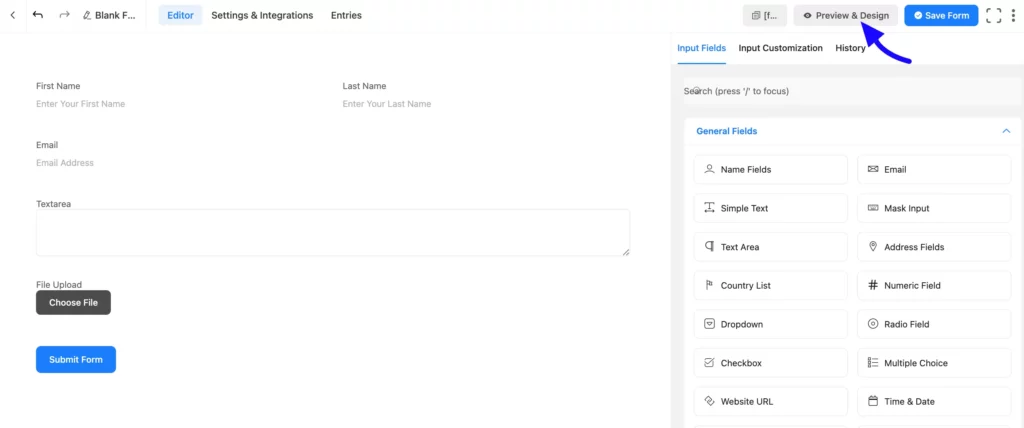Switch to Settings & Integrations tab
The width and height of the screenshot is (1024, 428).
(262, 15)
